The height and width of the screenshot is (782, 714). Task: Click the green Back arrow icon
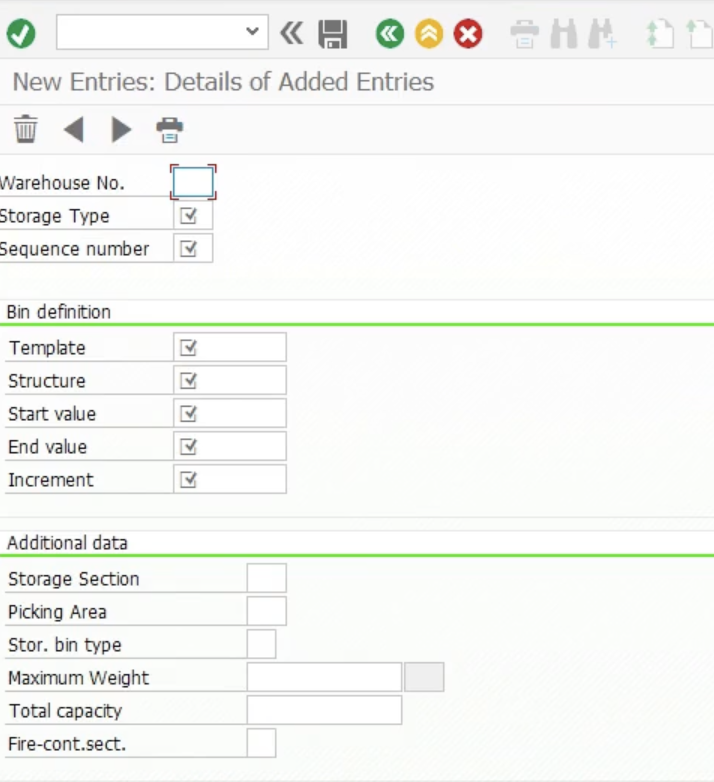(x=390, y=34)
